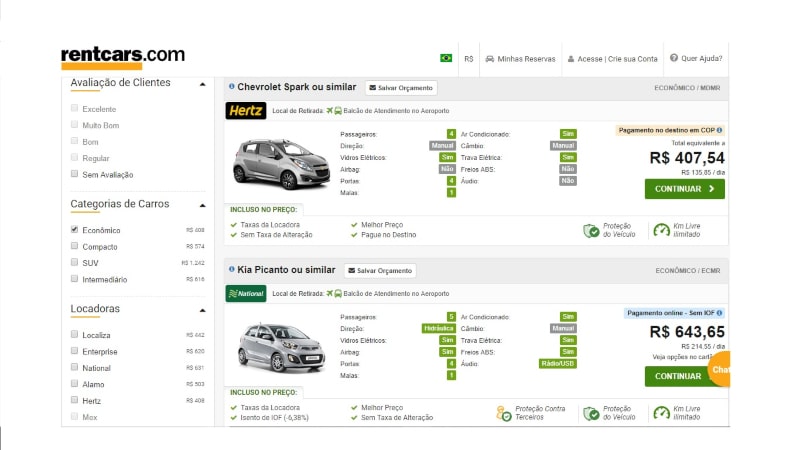
Task: Click the Hertz company logo
Action: [246, 110]
